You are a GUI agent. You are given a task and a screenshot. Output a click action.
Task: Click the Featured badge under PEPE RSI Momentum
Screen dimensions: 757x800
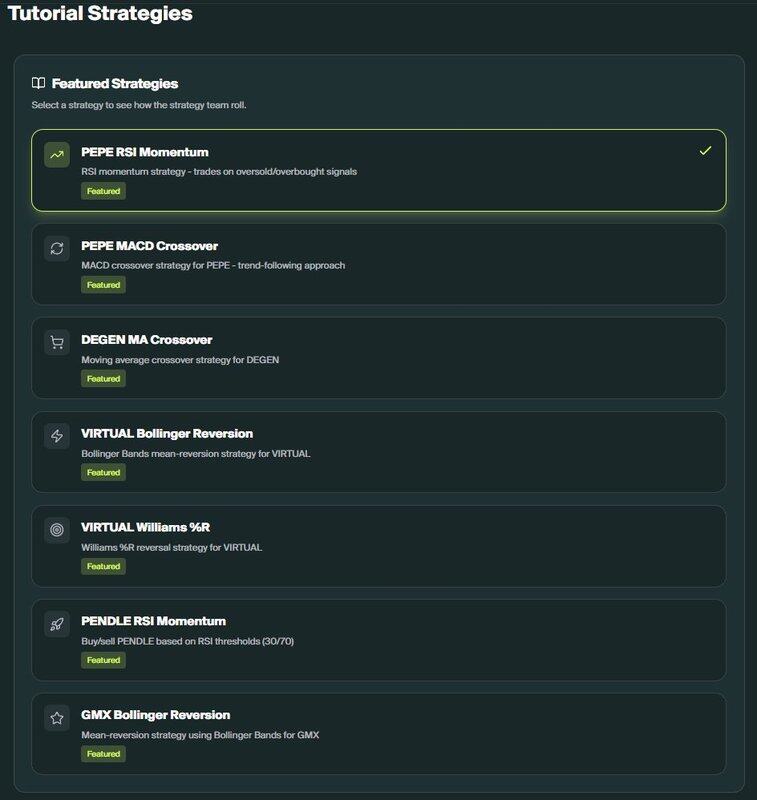103,191
